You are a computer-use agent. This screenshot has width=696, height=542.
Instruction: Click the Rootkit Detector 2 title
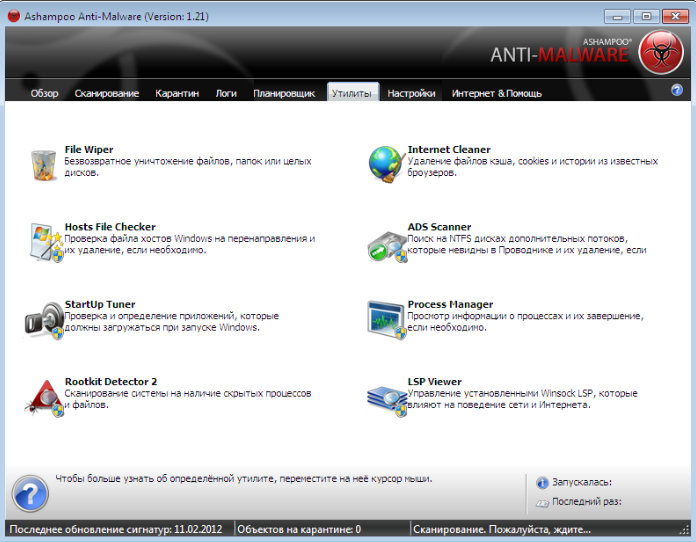click(111, 382)
